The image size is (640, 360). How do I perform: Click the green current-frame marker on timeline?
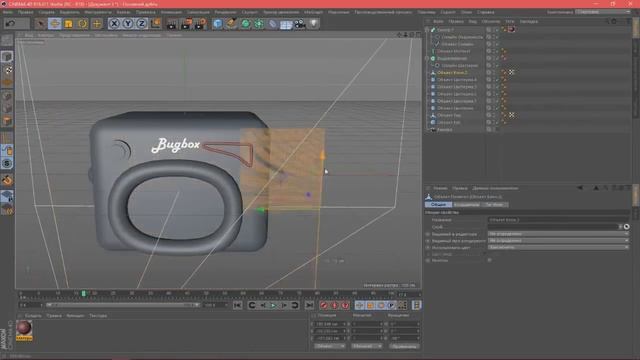pyautogui.click(x=84, y=293)
